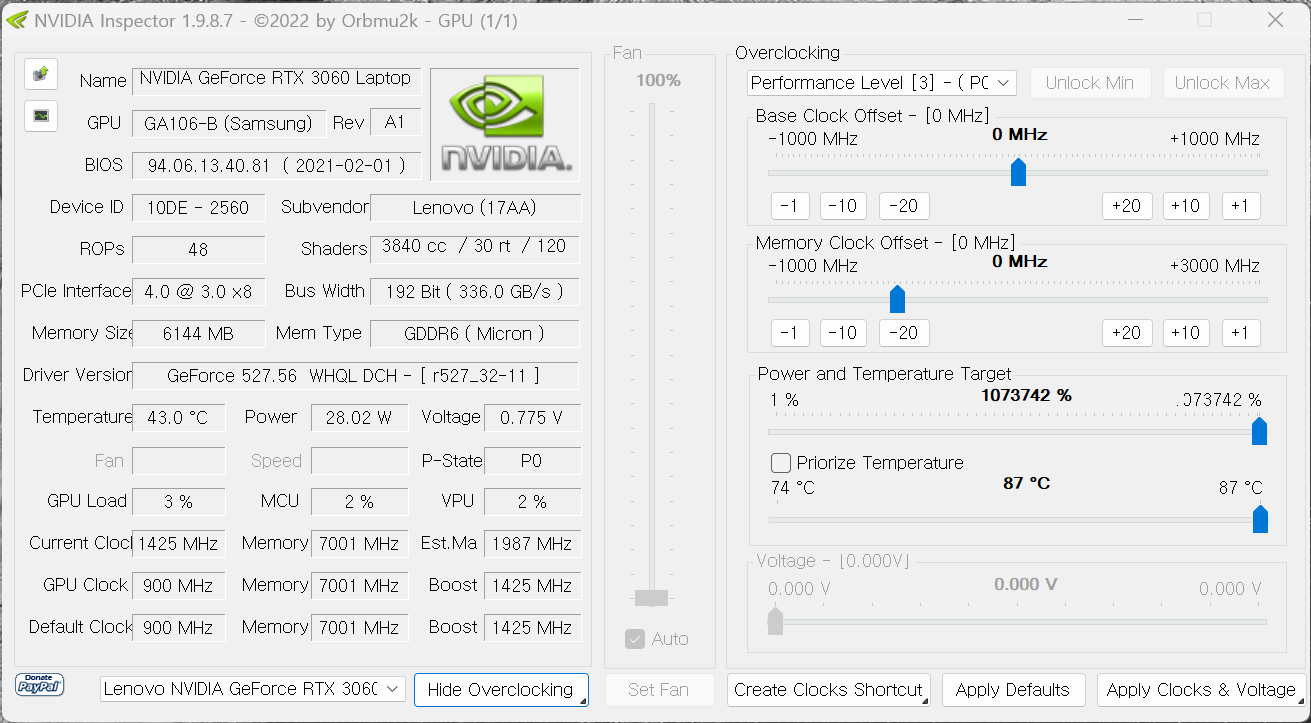
Task: Click the Temperature Target slider handle
Action: [1260, 519]
